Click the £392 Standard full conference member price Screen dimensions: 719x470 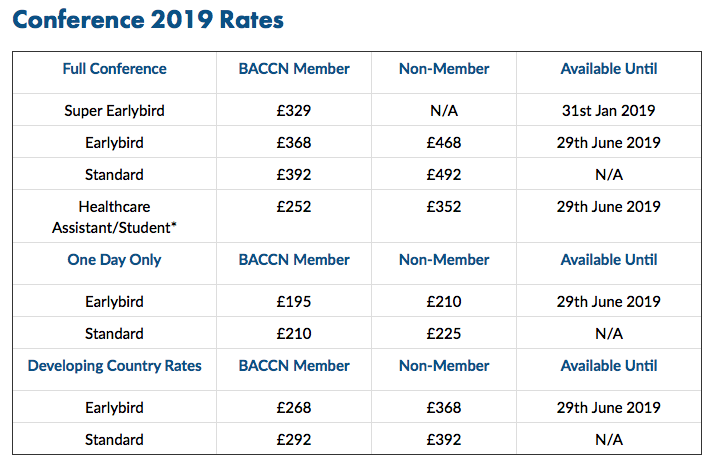coord(294,174)
